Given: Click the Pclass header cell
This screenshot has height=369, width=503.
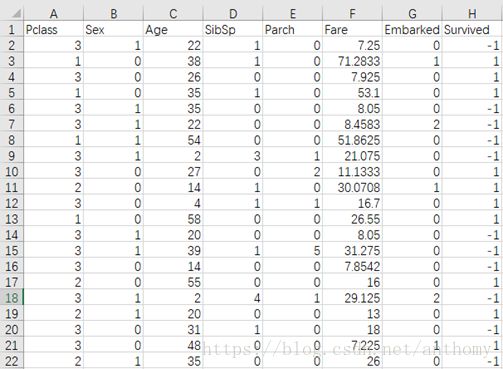Looking at the screenshot, I should 53,30.
